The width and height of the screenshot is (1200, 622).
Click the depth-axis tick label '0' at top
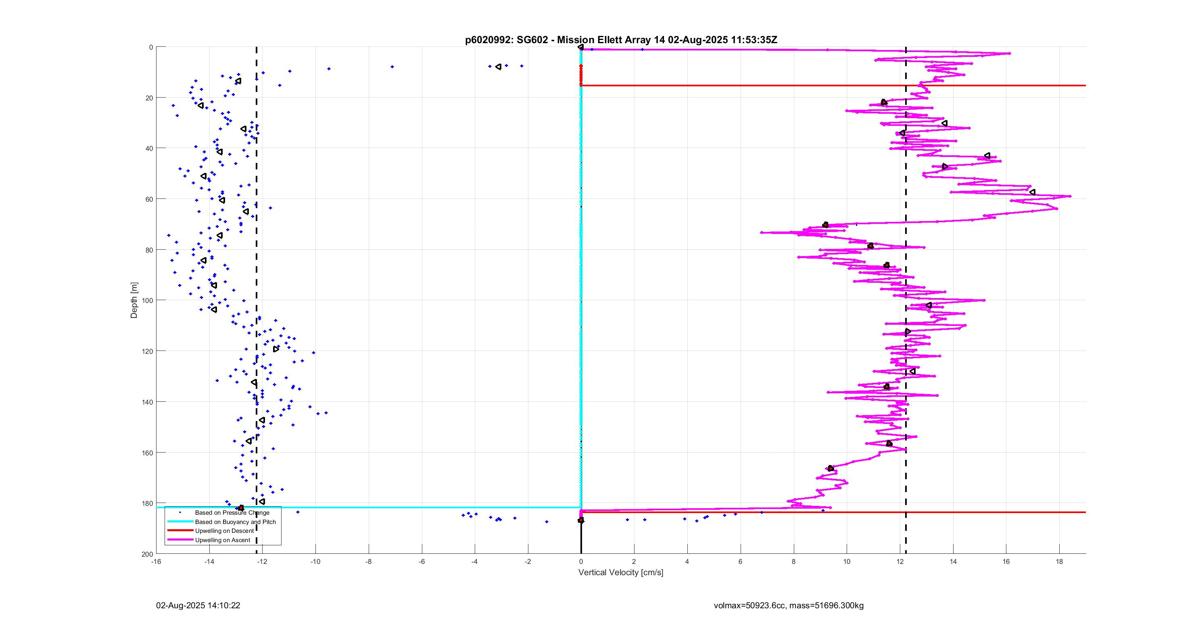point(150,47)
